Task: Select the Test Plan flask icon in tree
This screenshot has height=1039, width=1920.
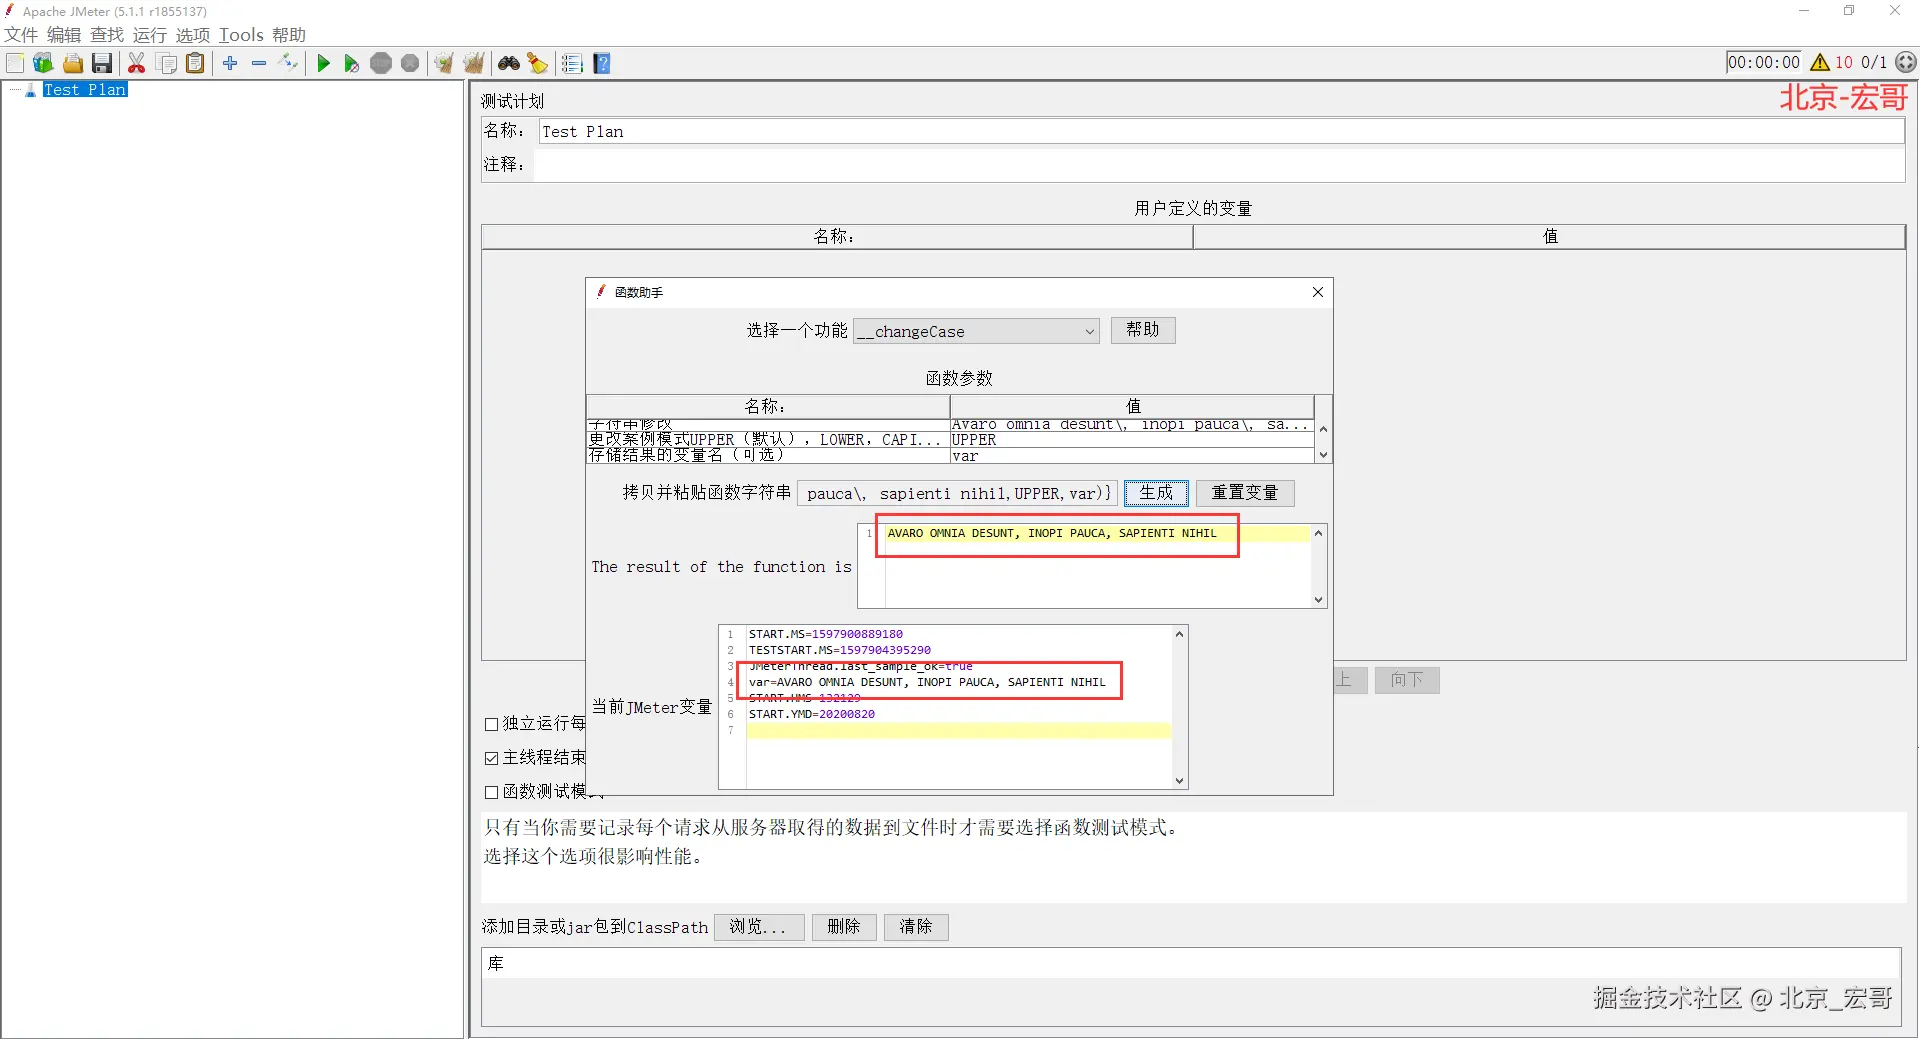Action: (31, 90)
